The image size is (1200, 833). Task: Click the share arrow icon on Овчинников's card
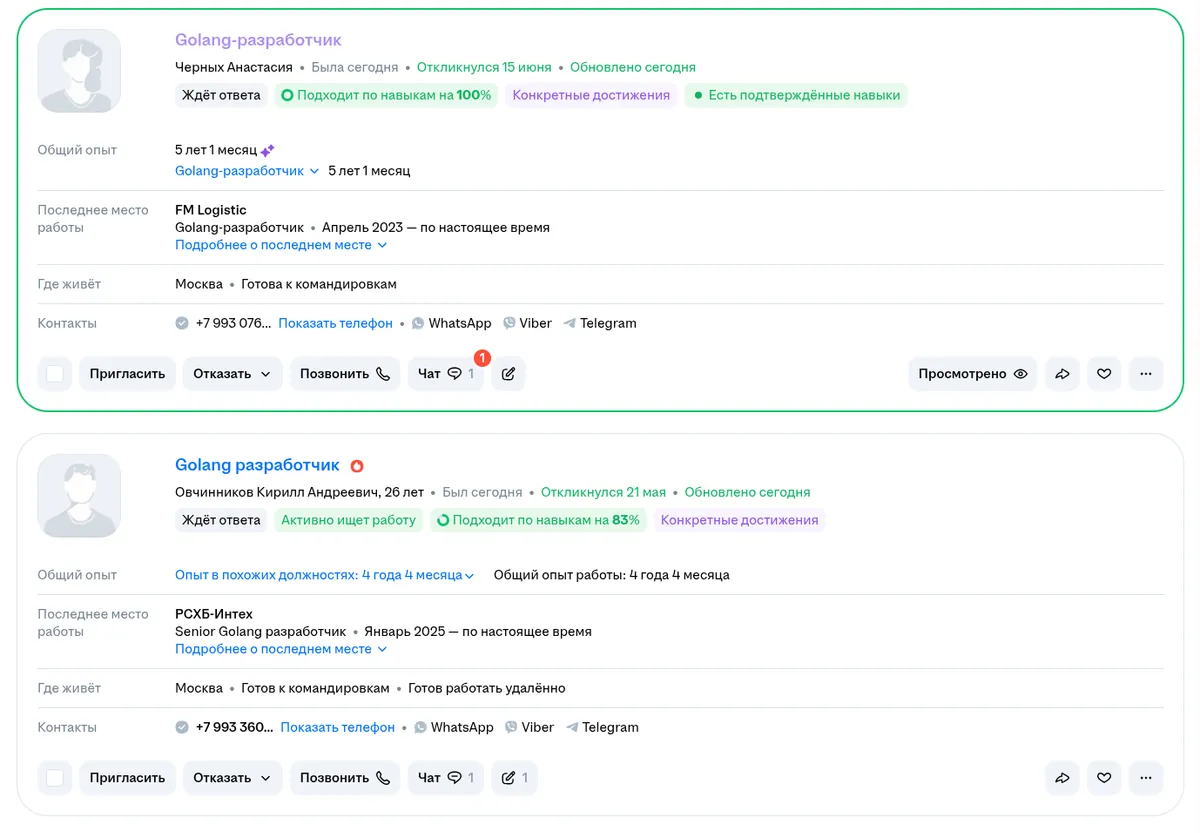click(1063, 778)
